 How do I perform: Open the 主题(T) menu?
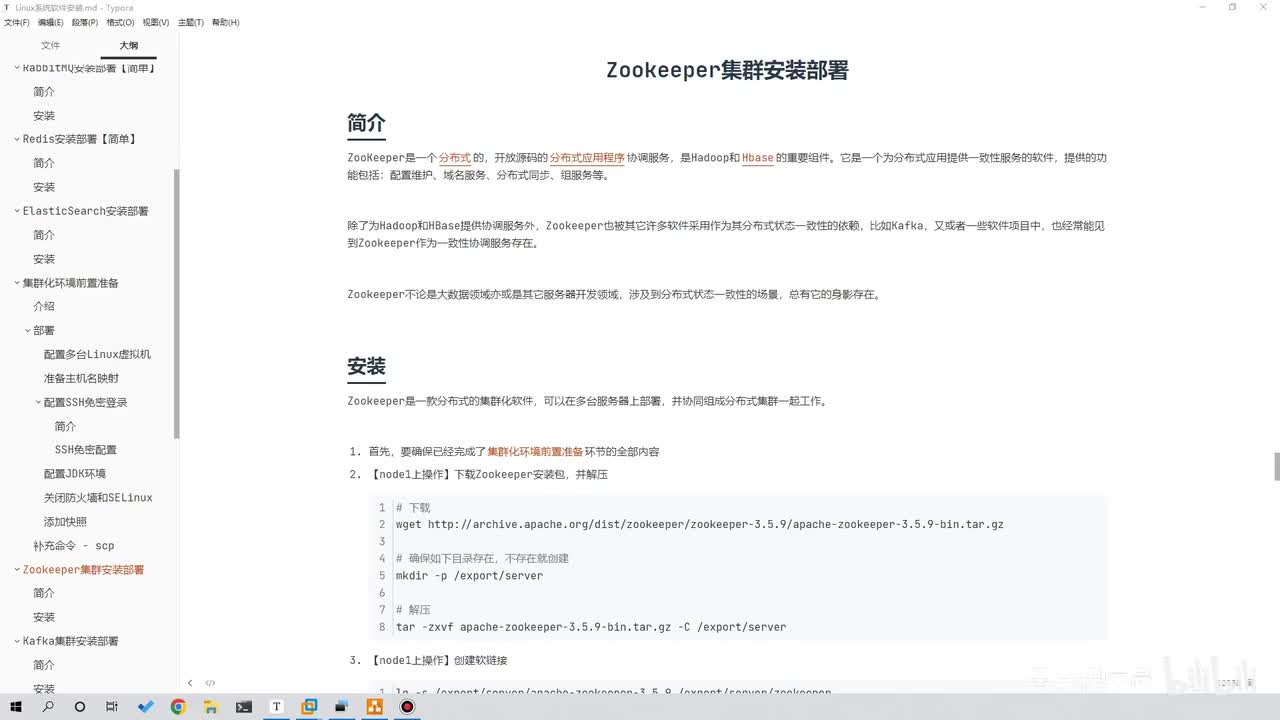[x=191, y=22]
